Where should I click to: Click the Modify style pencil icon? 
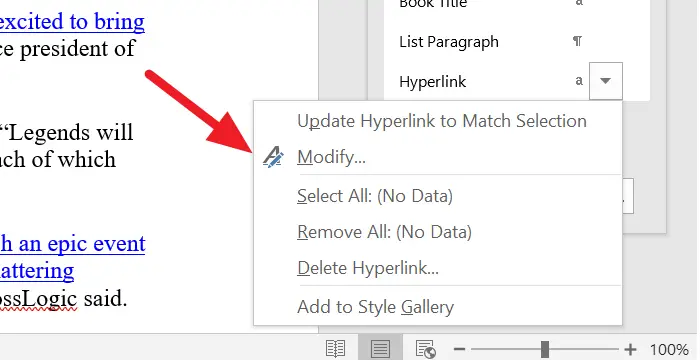click(x=273, y=157)
